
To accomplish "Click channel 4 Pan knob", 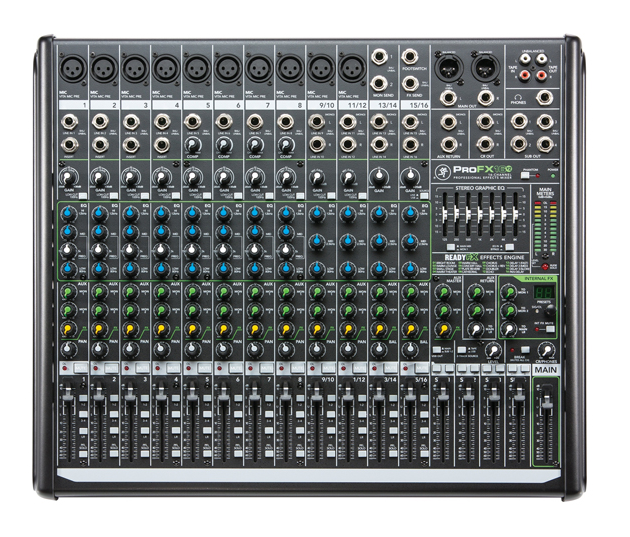I will tap(162, 349).
